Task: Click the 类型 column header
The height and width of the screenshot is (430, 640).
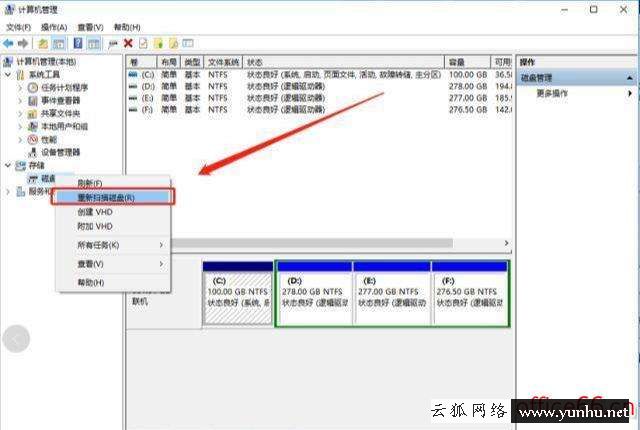Action: click(x=192, y=62)
